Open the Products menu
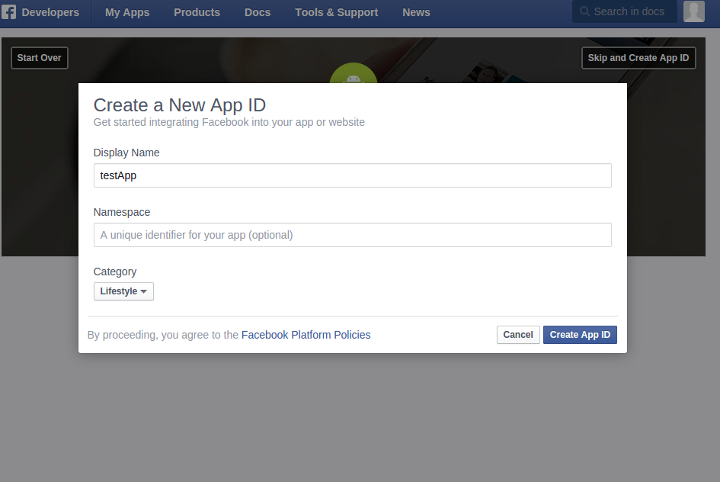This screenshot has height=482, width=720. point(197,12)
